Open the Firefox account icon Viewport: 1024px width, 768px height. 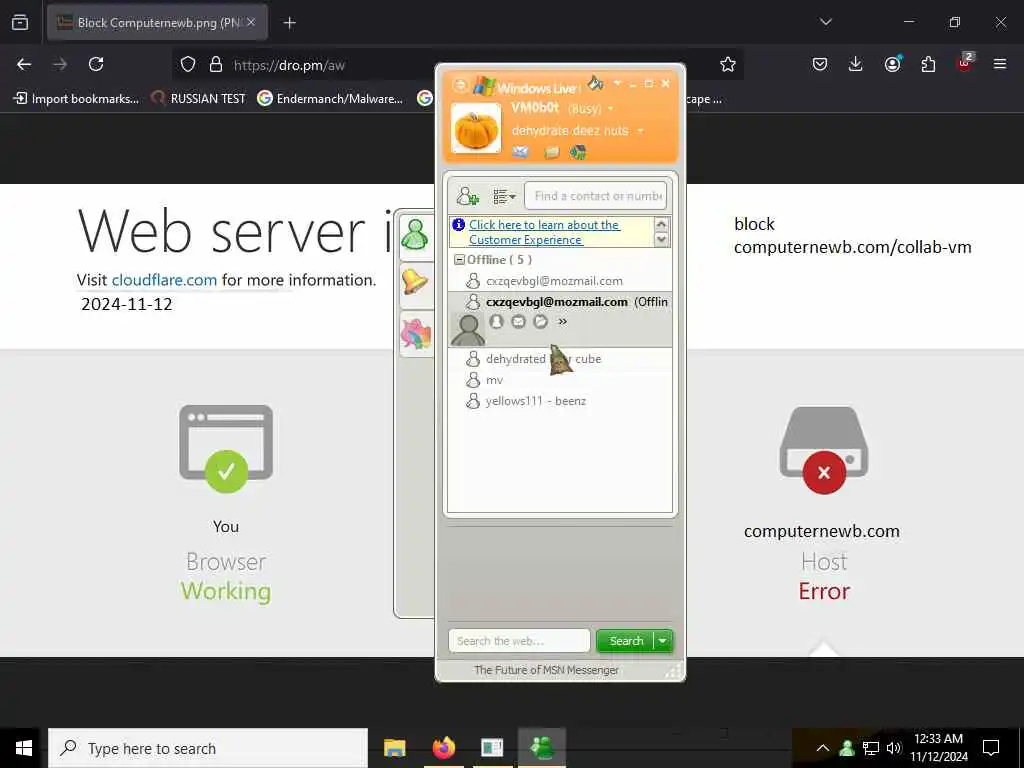tap(892, 64)
